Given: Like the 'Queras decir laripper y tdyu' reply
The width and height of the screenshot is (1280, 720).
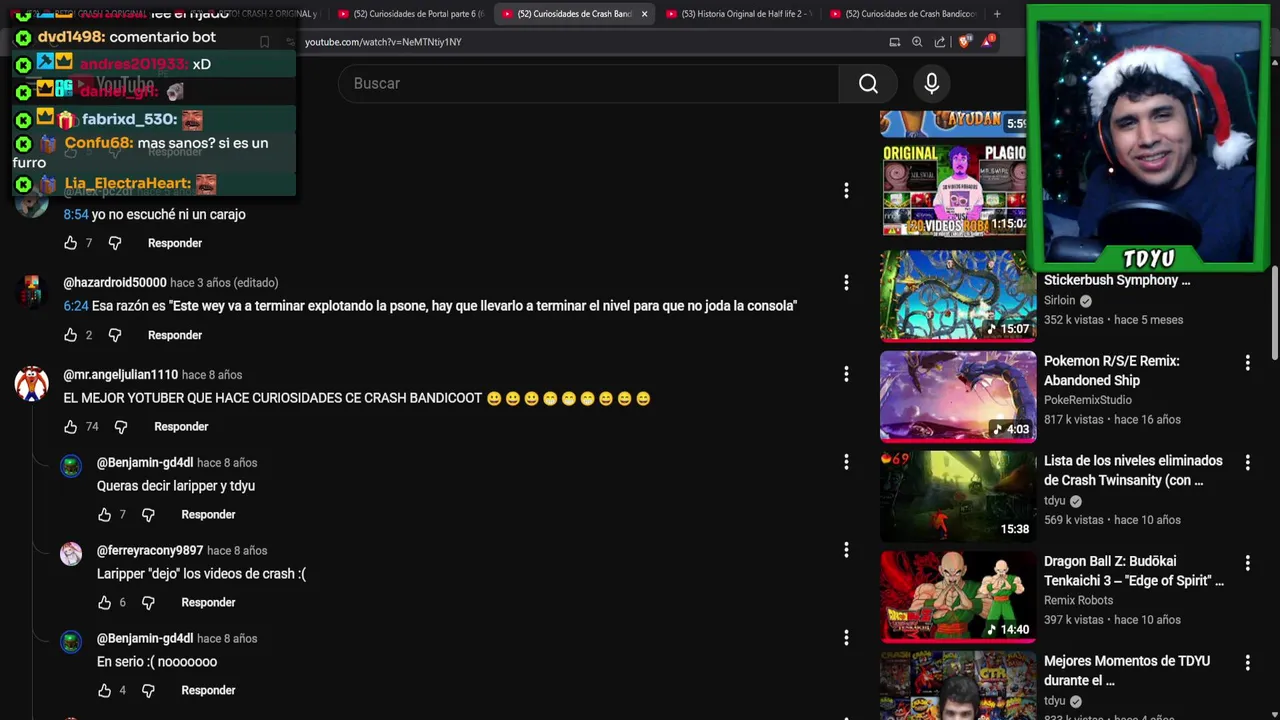Looking at the screenshot, I should point(104,515).
